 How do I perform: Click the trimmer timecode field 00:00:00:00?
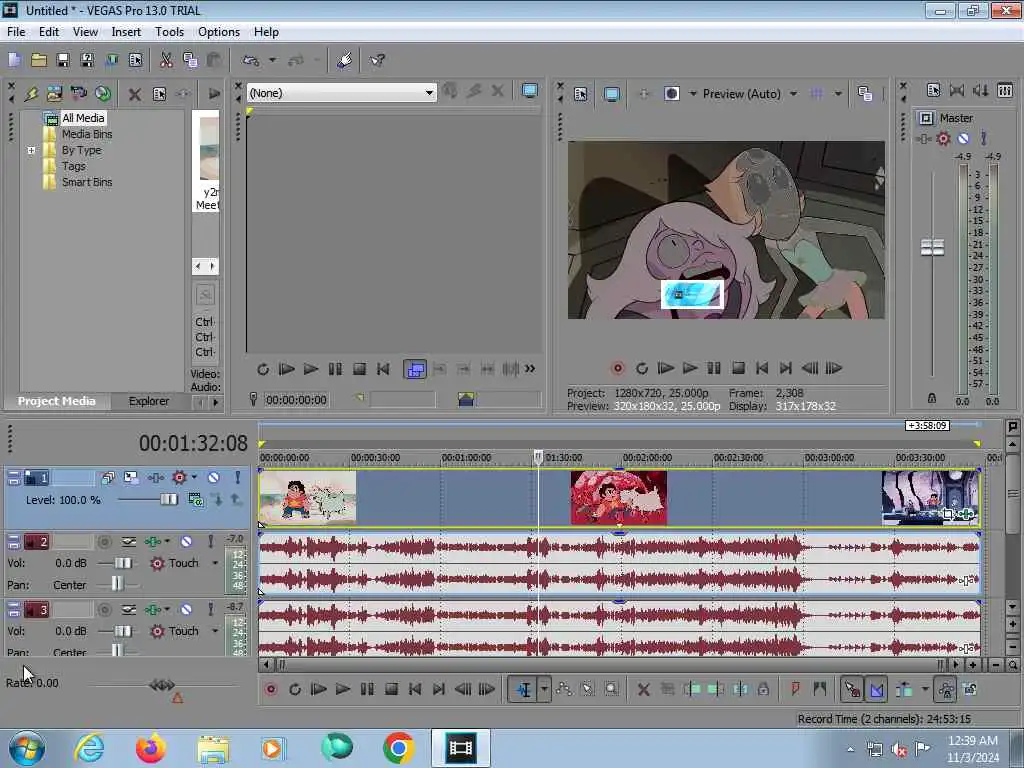pyautogui.click(x=296, y=400)
